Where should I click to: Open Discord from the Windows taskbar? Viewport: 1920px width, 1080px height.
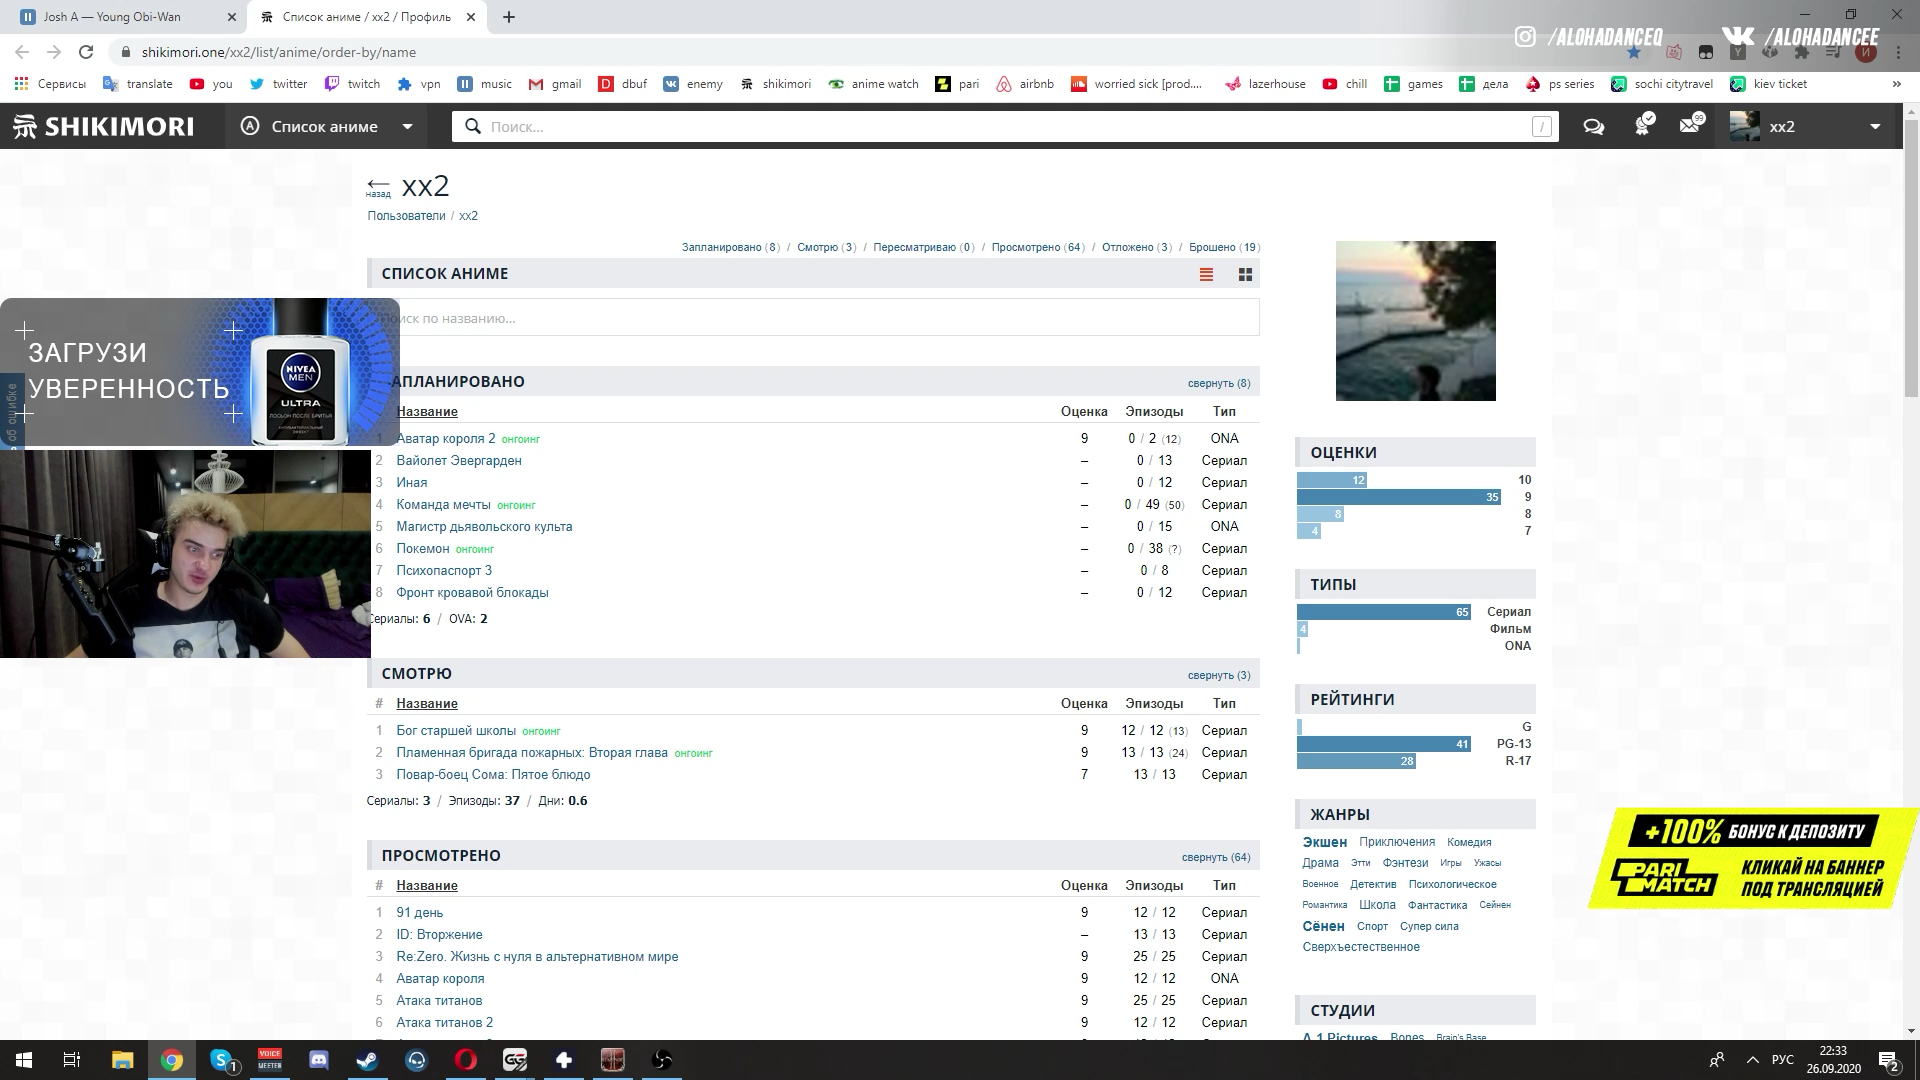tap(319, 1060)
